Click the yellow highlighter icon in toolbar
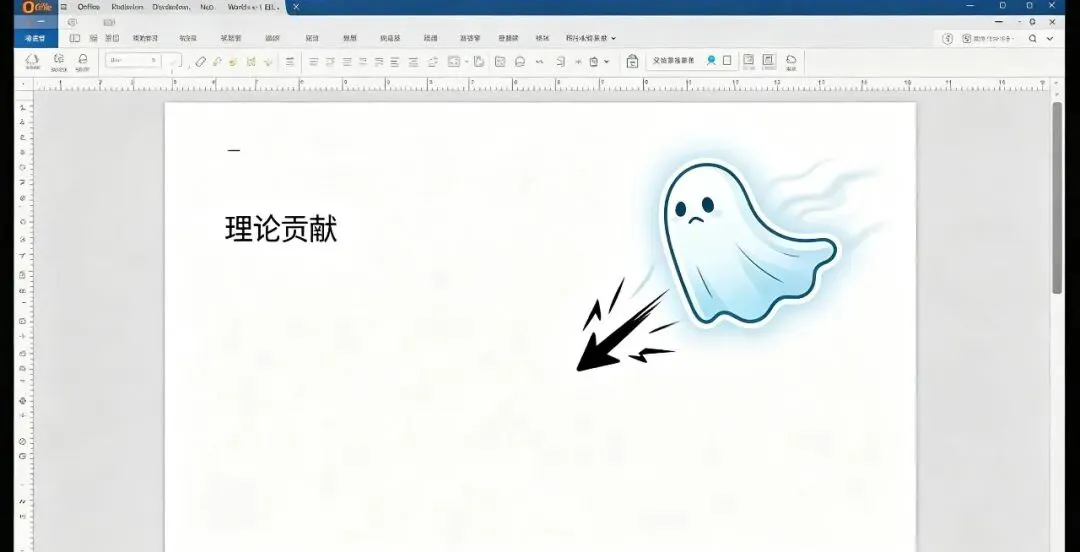The height and width of the screenshot is (552, 1080). click(x=233, y=61)
